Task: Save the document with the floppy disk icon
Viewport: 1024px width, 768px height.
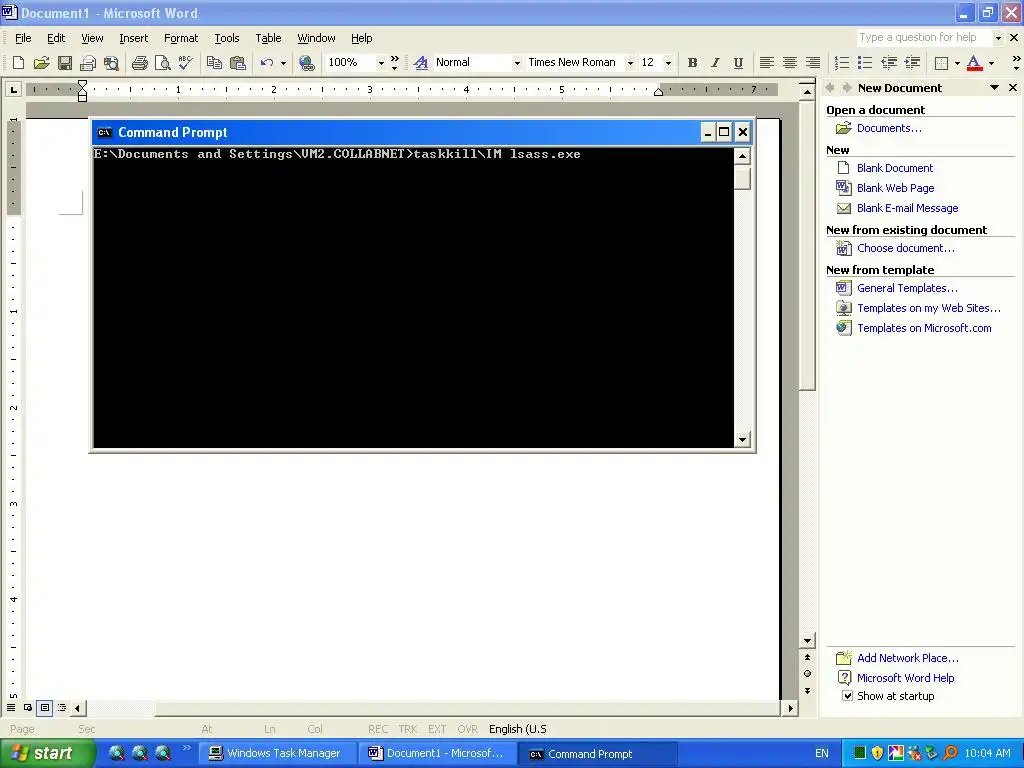Action: pos(65,63)
